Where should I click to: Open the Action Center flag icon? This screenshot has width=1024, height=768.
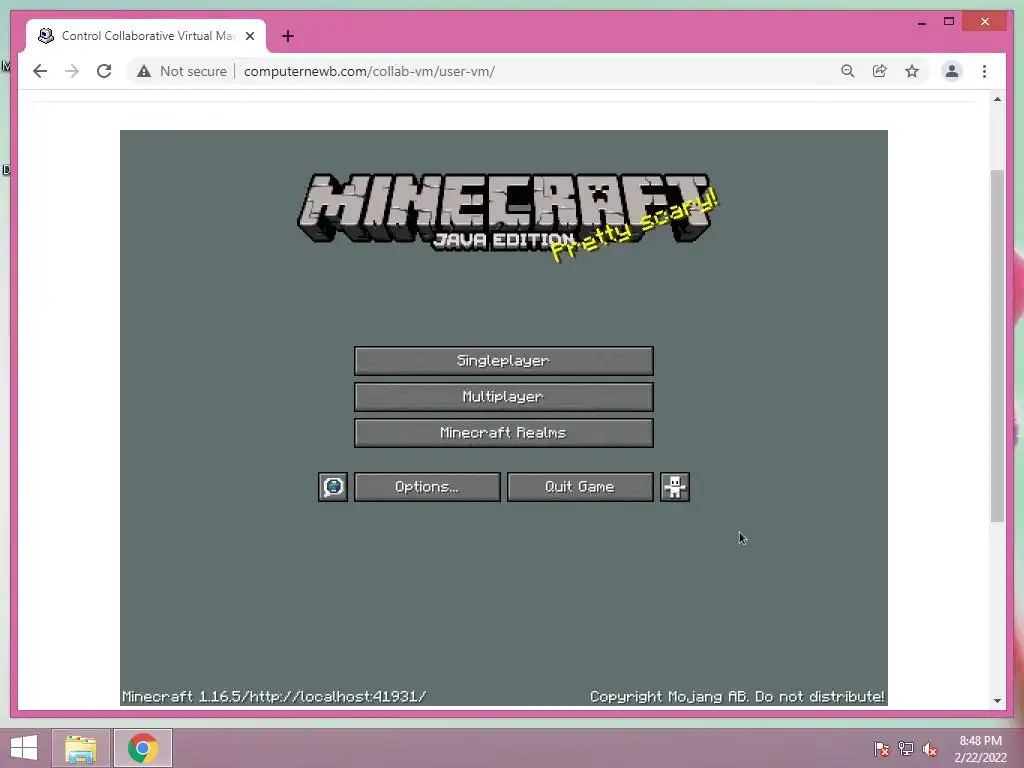coord(881,749)
